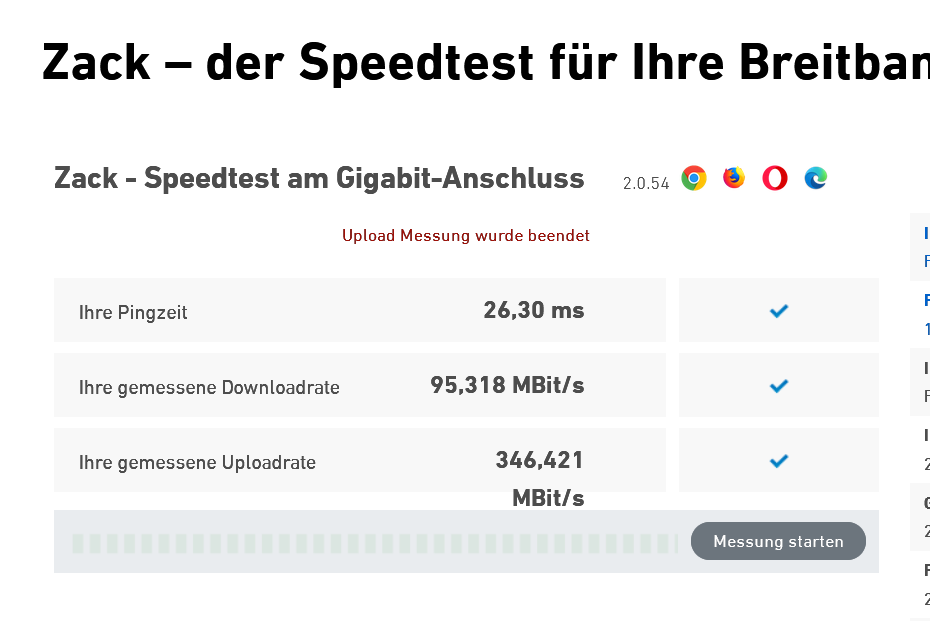
Task: Click the checkmark in the Pingzeit row
Action: 779,311
